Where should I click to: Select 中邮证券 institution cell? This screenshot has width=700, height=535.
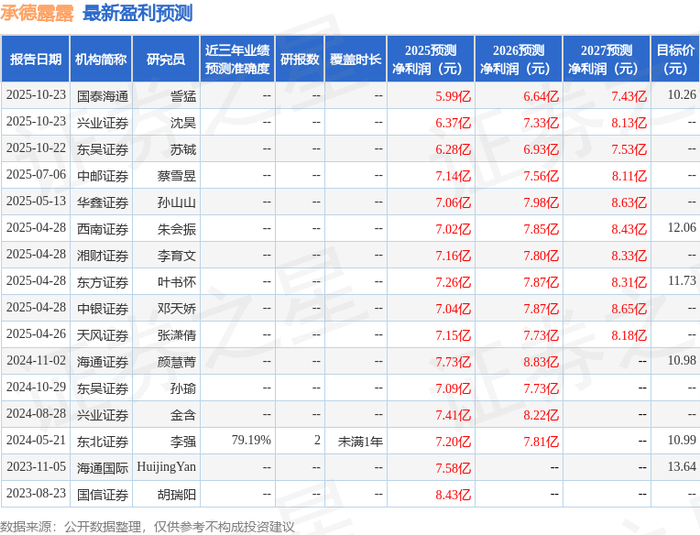click(x=102, y=176)
